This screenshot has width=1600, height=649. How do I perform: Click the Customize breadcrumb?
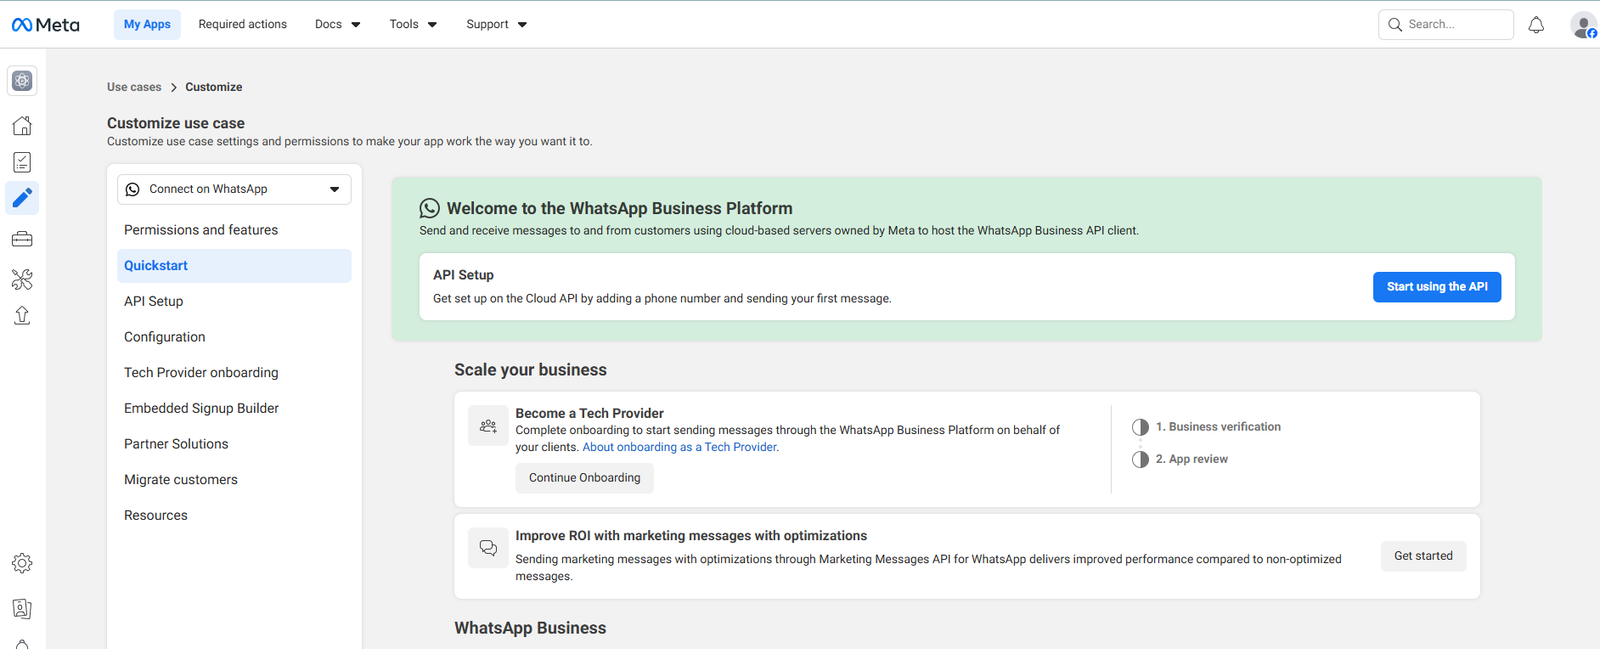tap(214, 87)
